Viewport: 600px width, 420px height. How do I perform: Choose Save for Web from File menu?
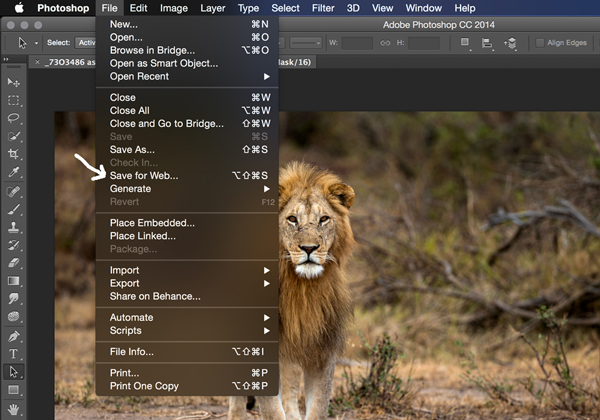(144, 175)
